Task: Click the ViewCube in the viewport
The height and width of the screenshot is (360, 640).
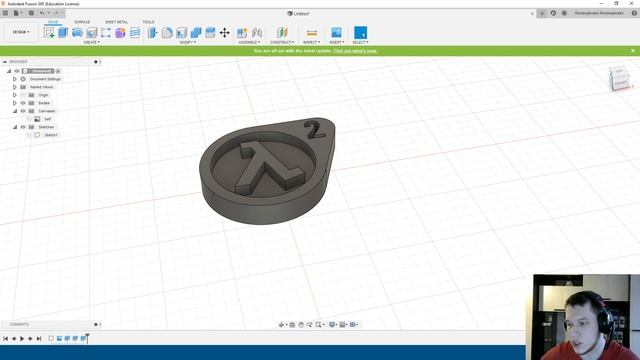Action: pyautogui.click(x=620, y=78)
